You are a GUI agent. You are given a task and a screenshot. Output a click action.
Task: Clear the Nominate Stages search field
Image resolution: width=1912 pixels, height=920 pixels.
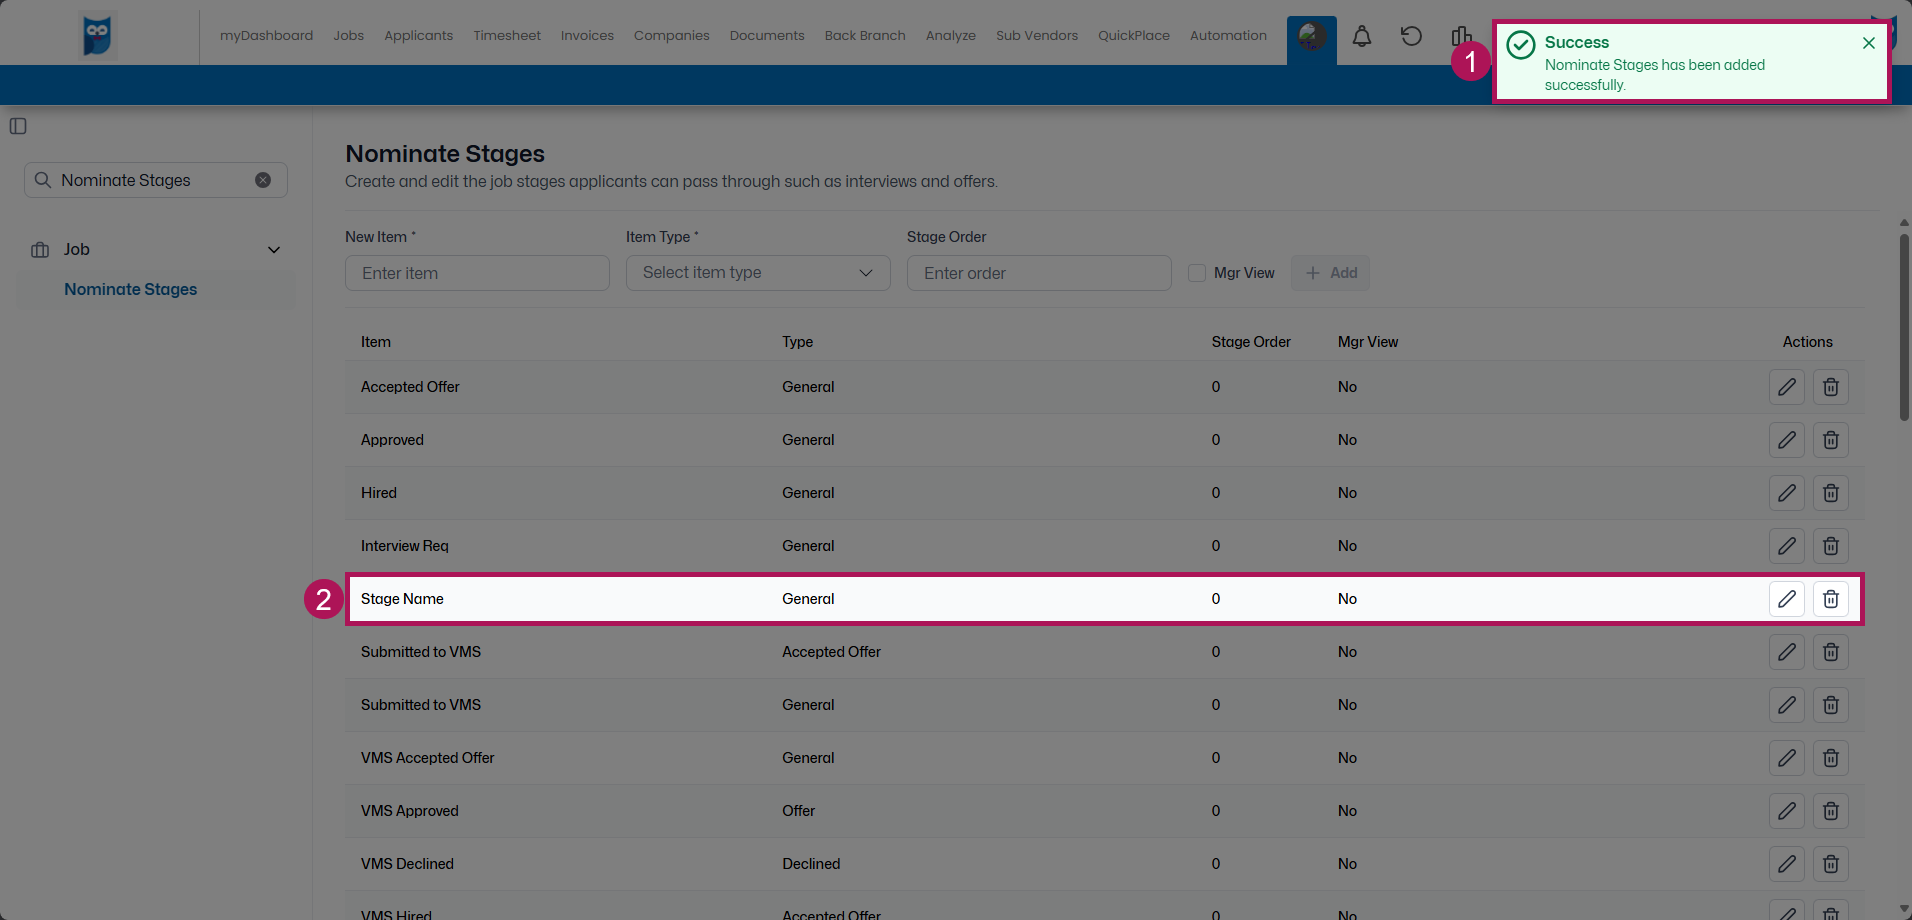tap(263, 180)
